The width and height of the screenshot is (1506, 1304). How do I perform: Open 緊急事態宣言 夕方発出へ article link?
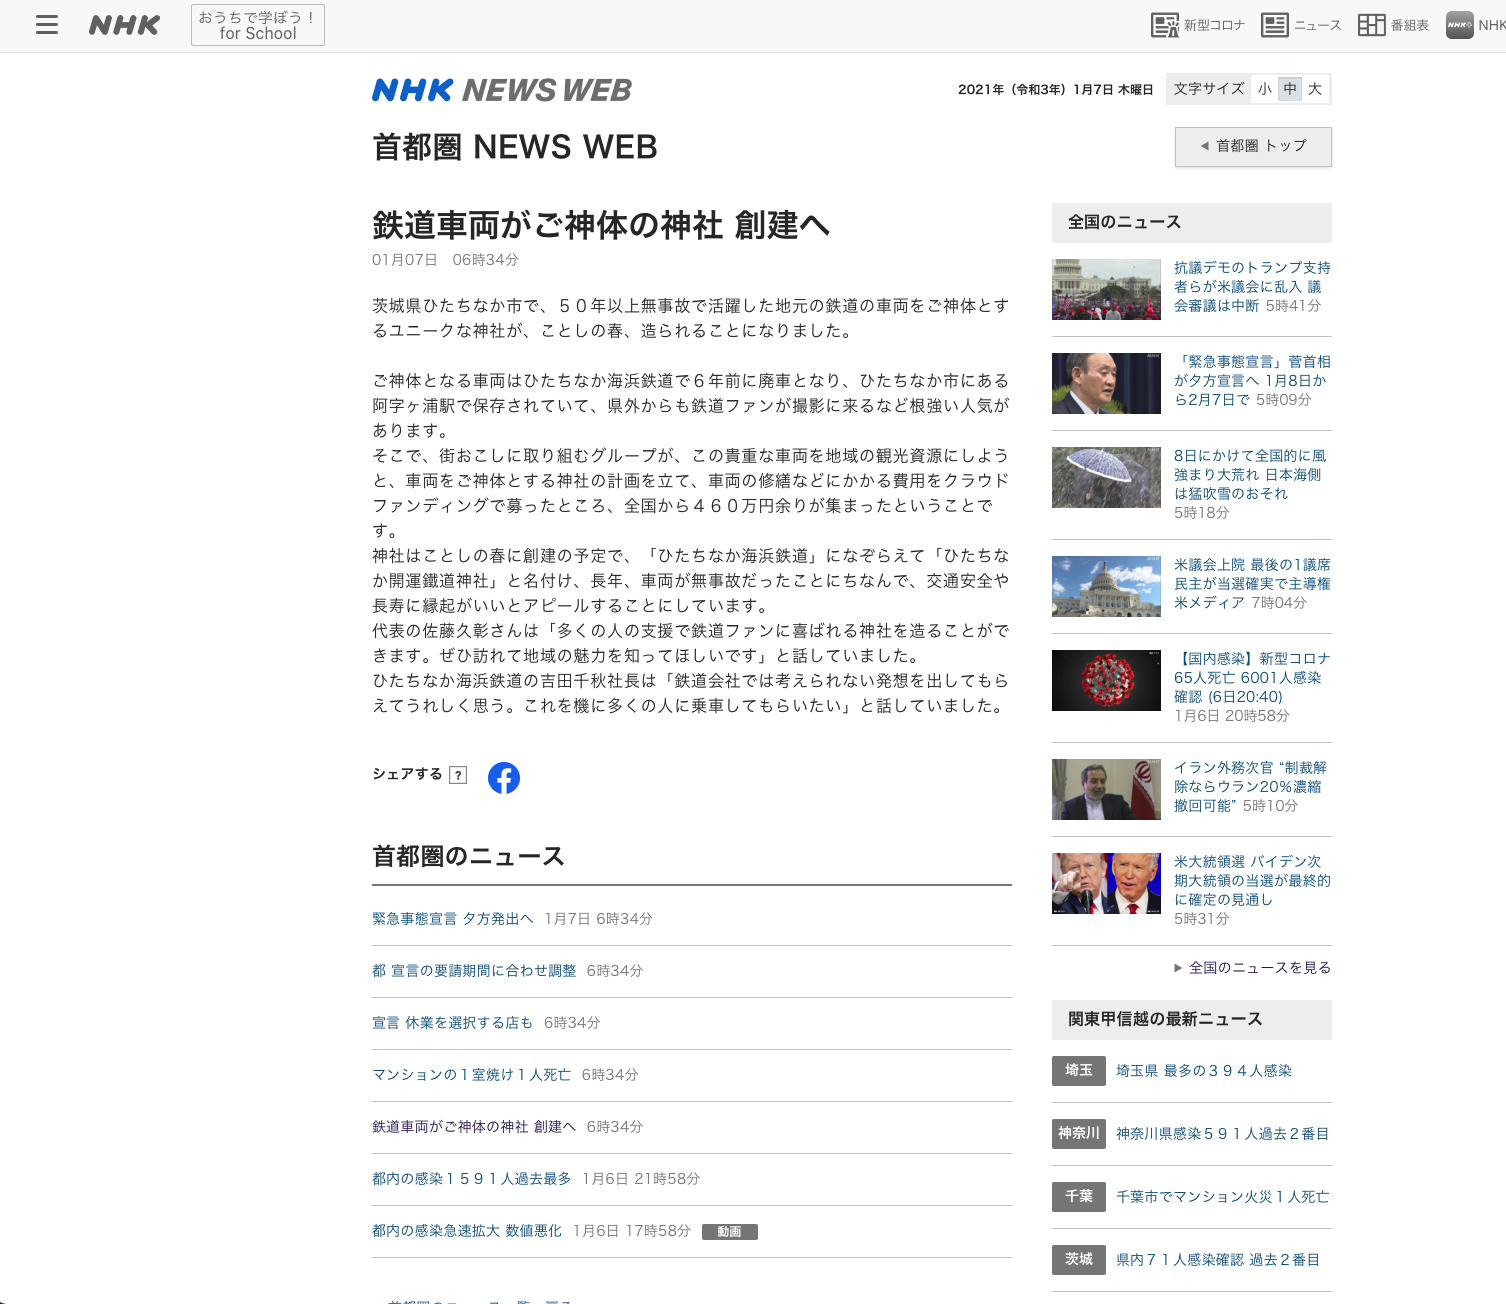(453, 918)
